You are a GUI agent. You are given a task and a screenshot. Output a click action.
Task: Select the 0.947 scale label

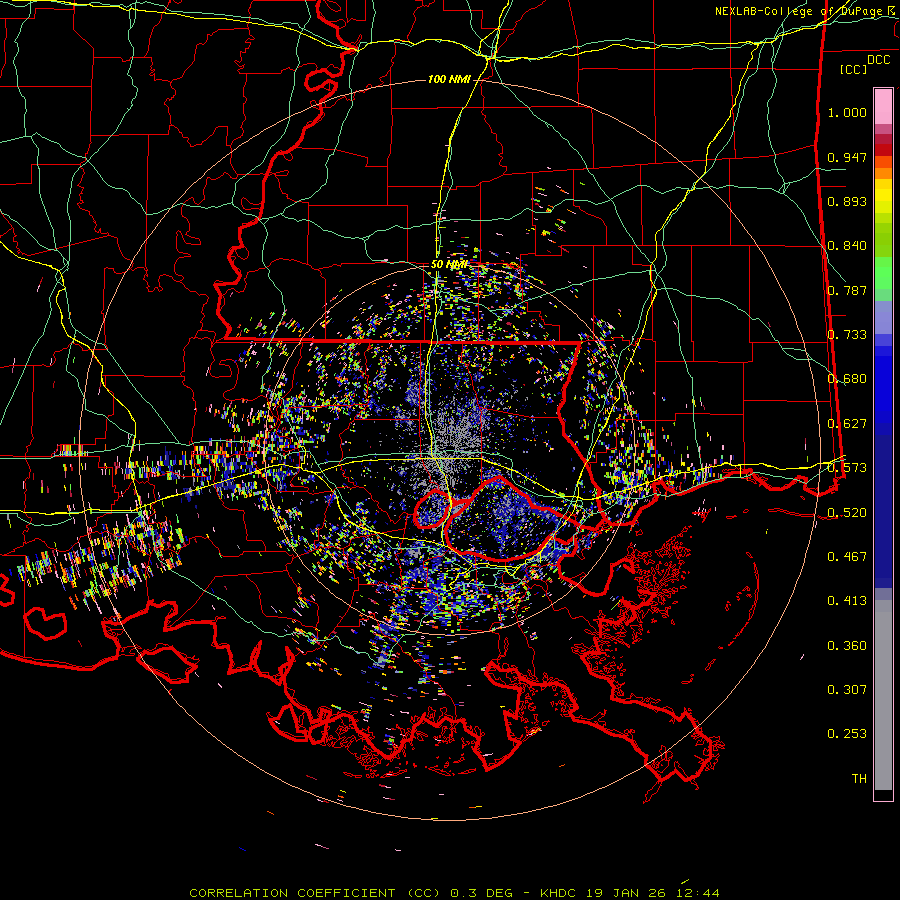click(847, 157)
